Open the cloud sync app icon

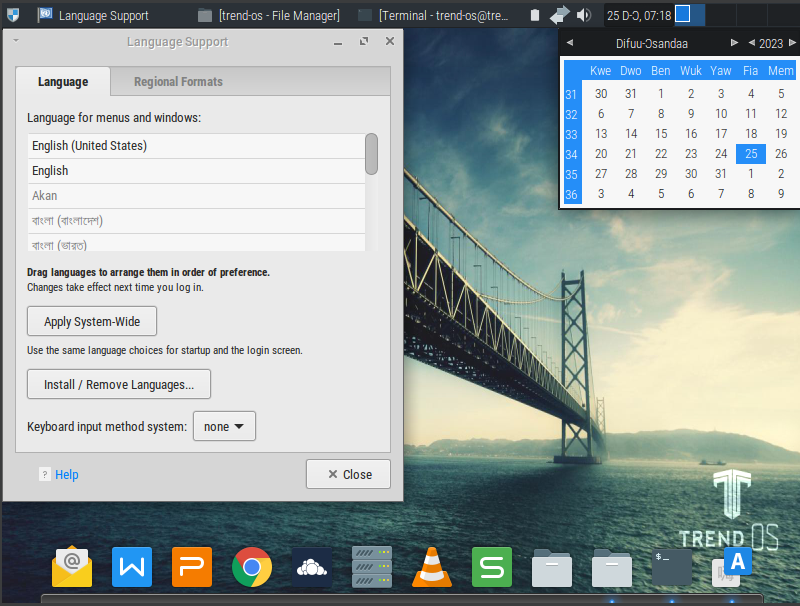(312, 567)
